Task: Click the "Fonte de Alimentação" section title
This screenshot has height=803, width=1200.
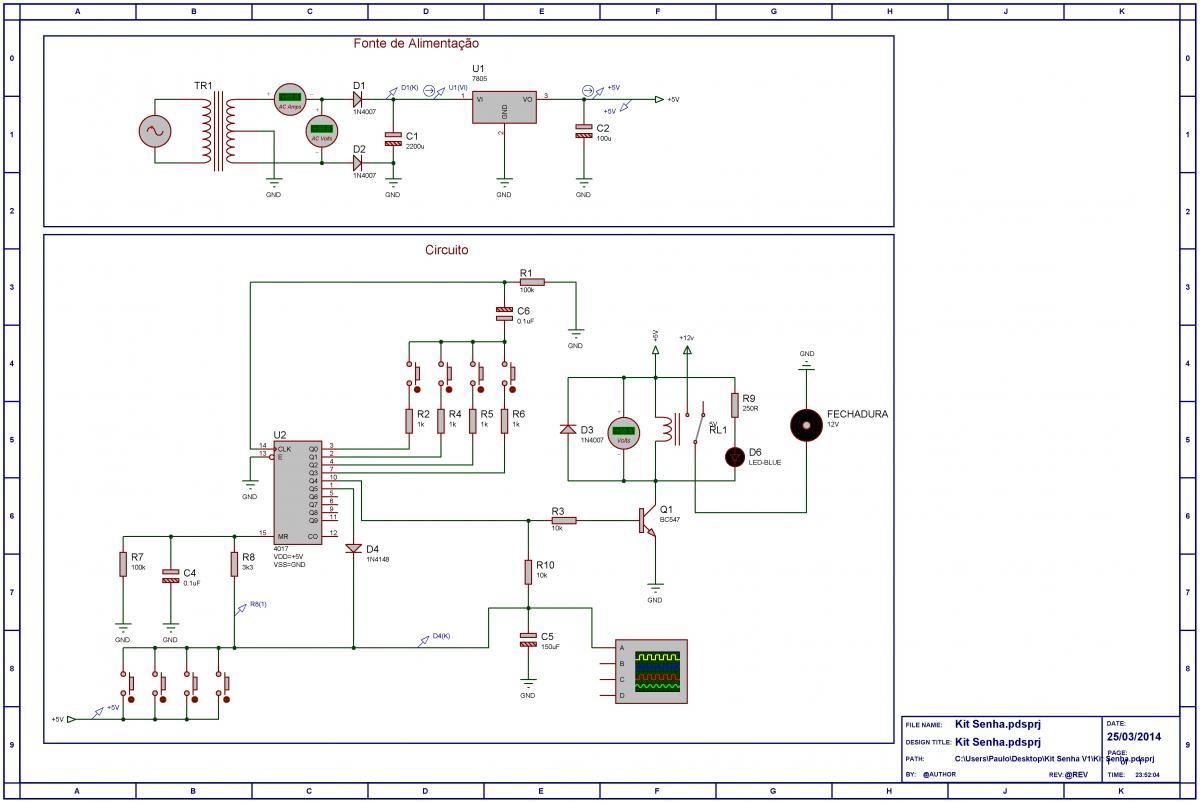Action: click(416, 44)
